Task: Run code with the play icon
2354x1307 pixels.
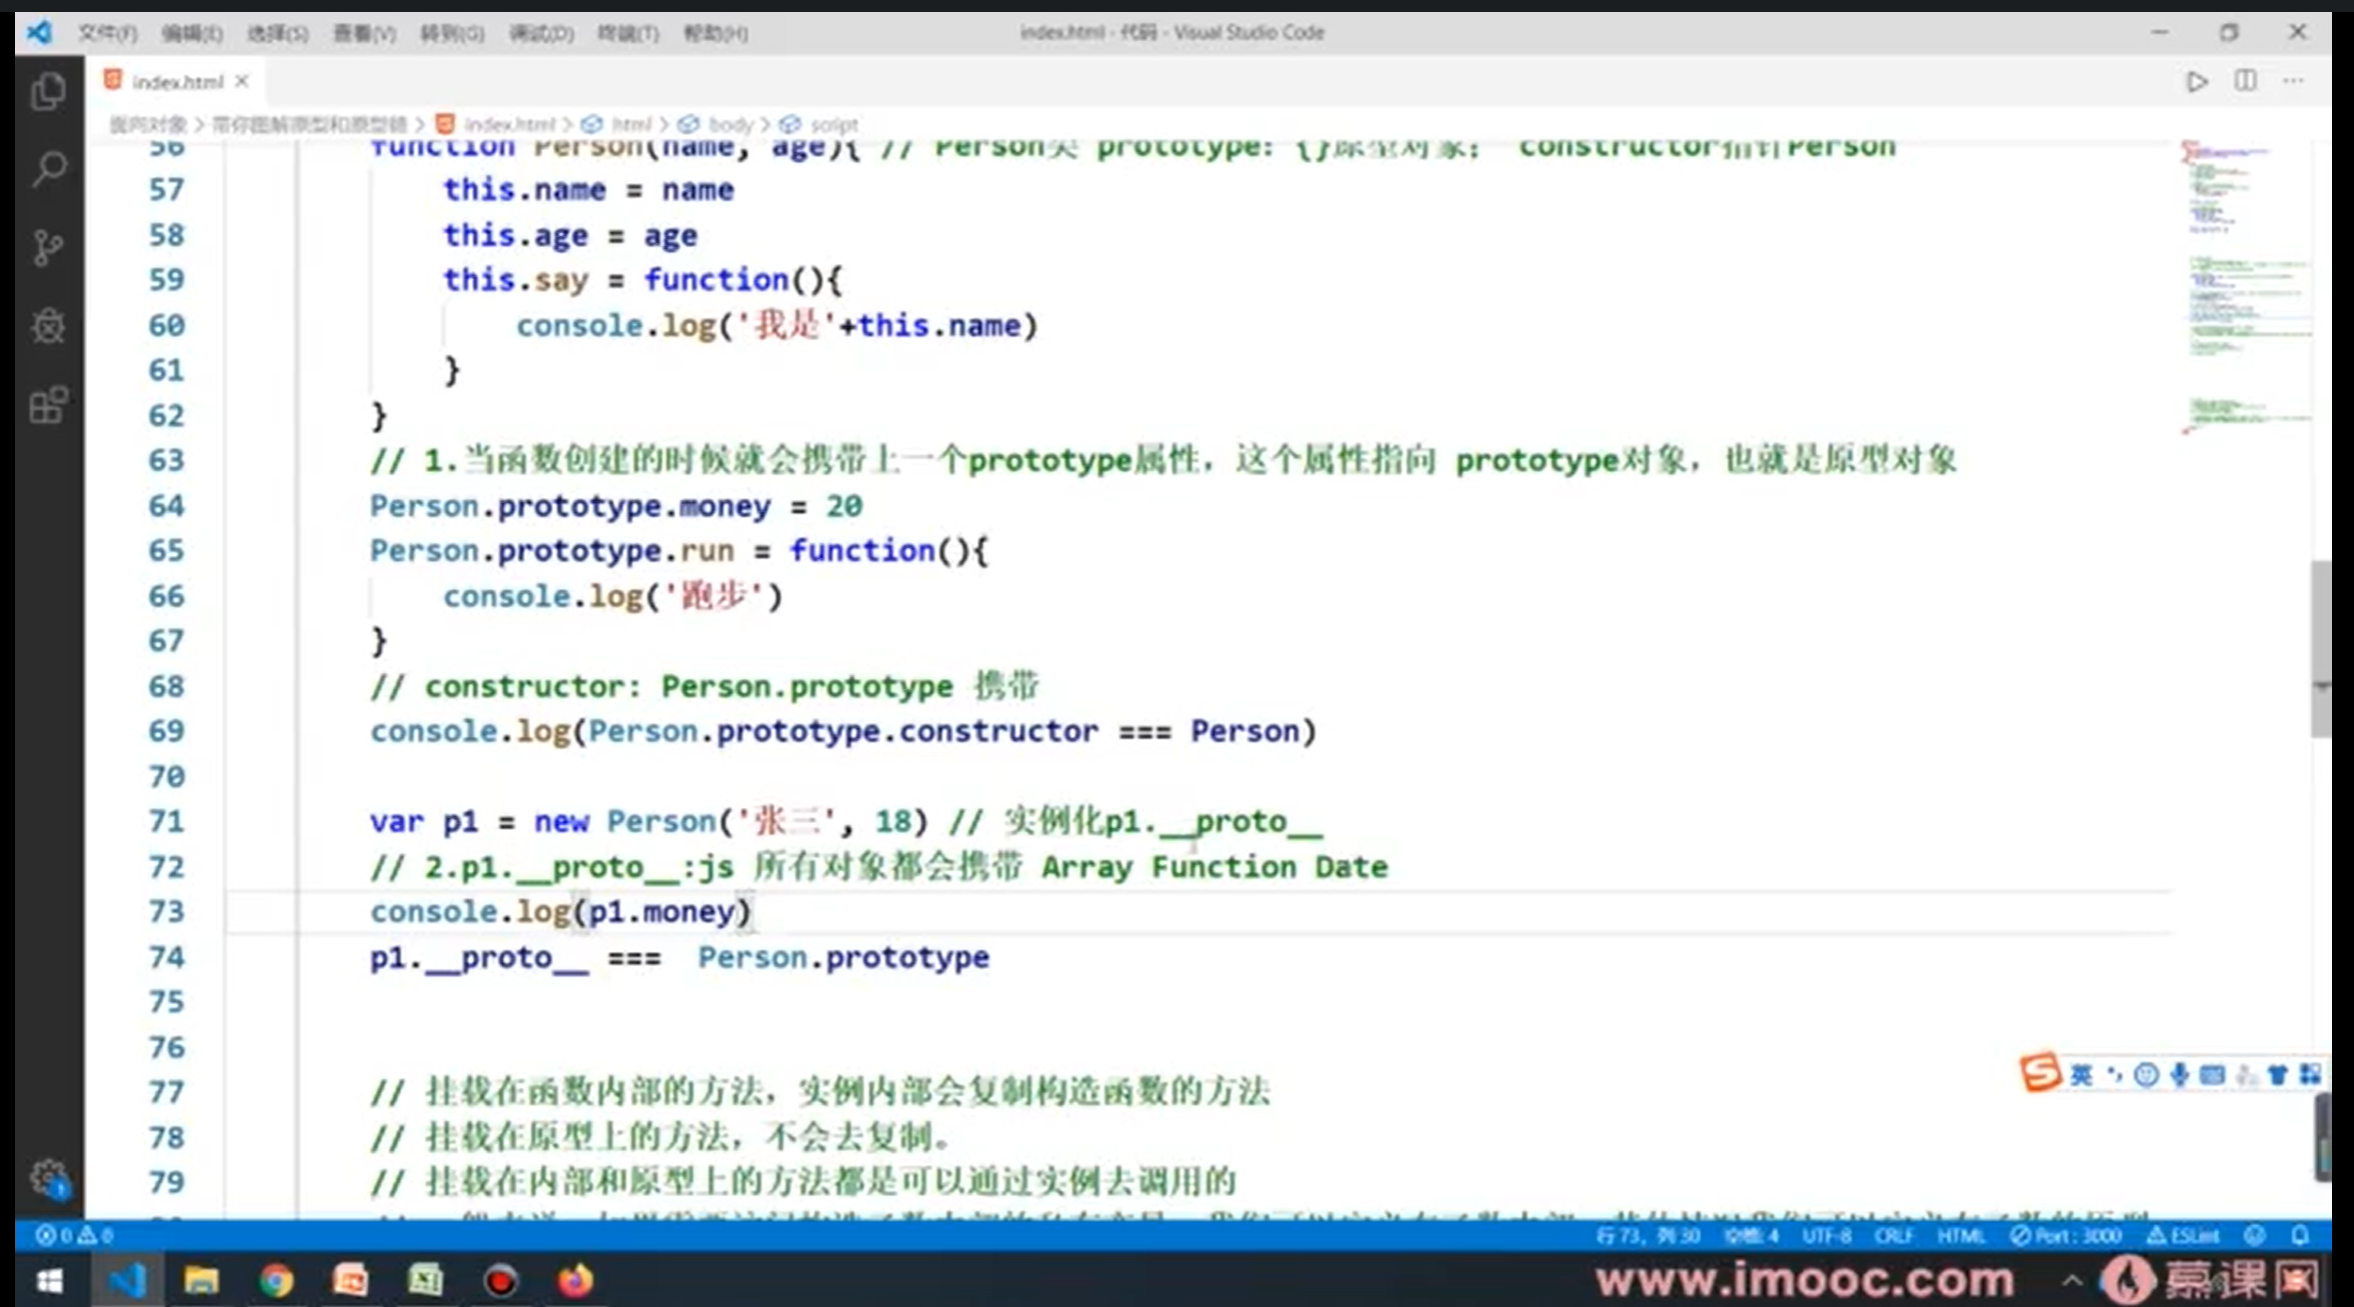Action: (x=2196, y=82)
